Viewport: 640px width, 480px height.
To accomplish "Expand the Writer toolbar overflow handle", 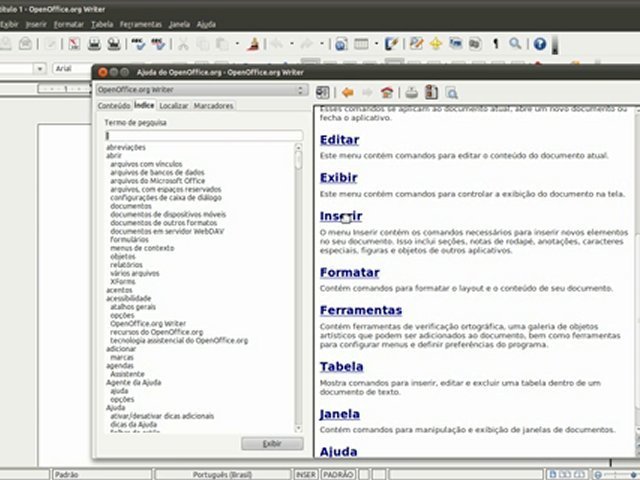I will pyautogui.click(x=555, y=44).
